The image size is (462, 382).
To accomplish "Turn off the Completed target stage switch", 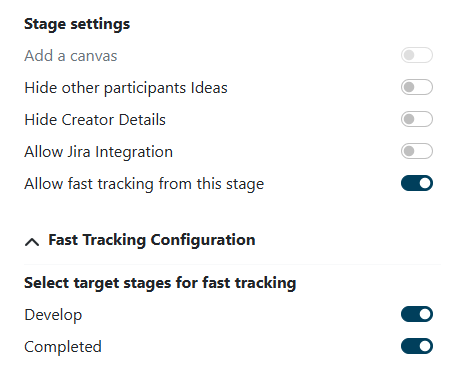I will [417, 346].
